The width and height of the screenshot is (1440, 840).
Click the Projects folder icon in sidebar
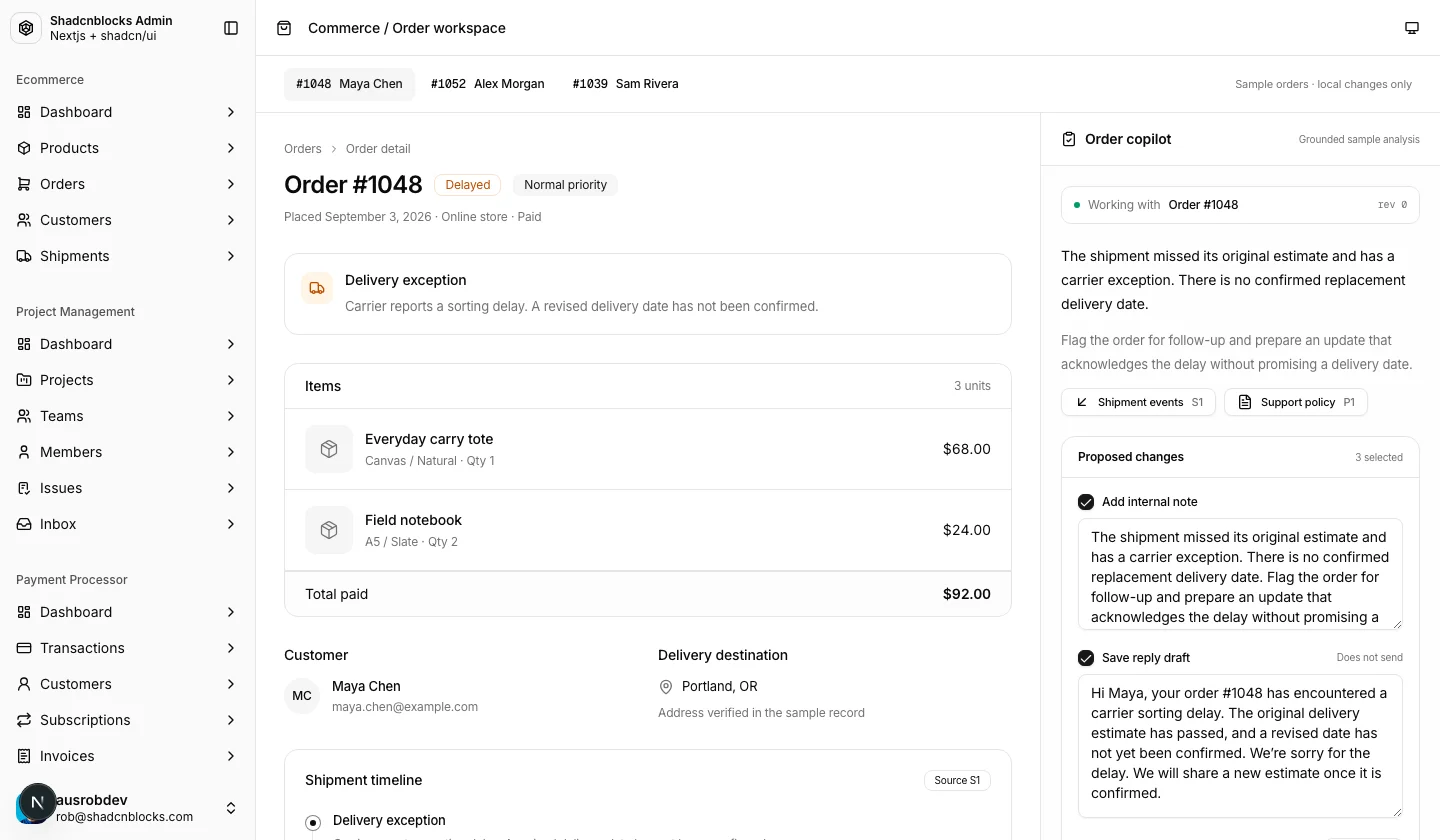pyautogui.click(x=24, y=380)
